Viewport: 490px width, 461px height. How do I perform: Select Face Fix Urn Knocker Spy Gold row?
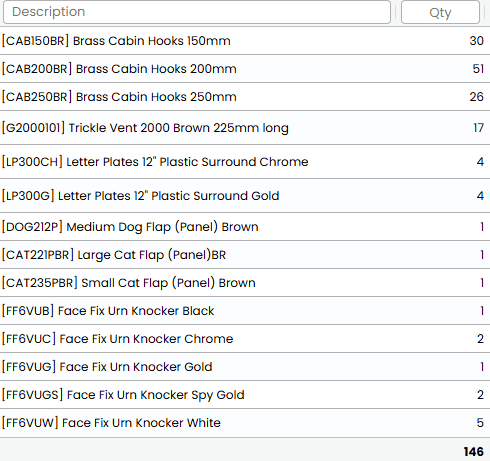tap(245, 395)
